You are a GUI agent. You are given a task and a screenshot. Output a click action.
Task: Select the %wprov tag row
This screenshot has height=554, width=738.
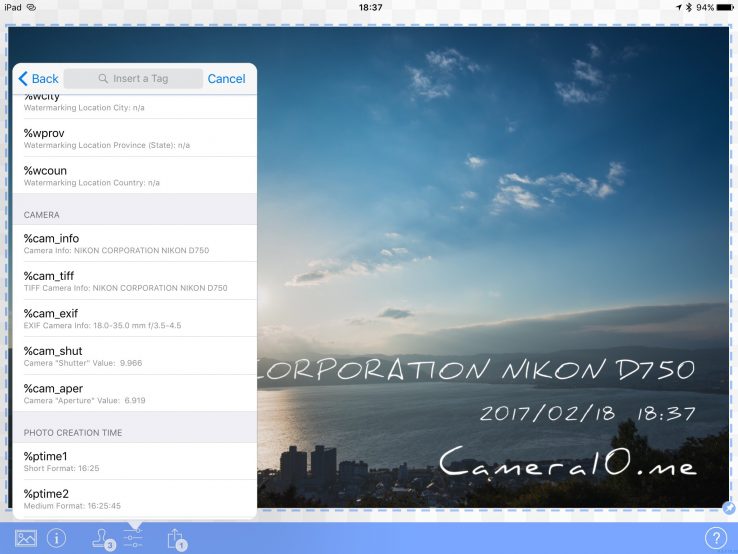coord(135,138)
